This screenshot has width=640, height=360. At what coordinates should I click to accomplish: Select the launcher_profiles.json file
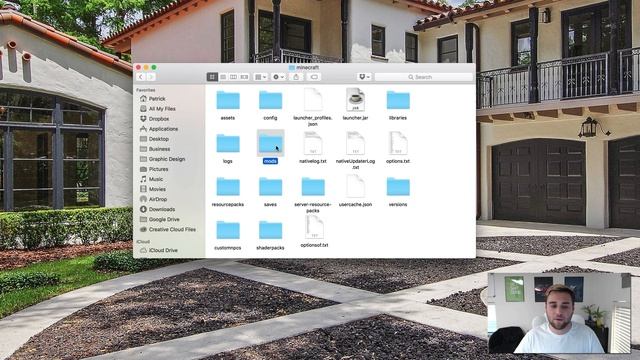[313, 100]
